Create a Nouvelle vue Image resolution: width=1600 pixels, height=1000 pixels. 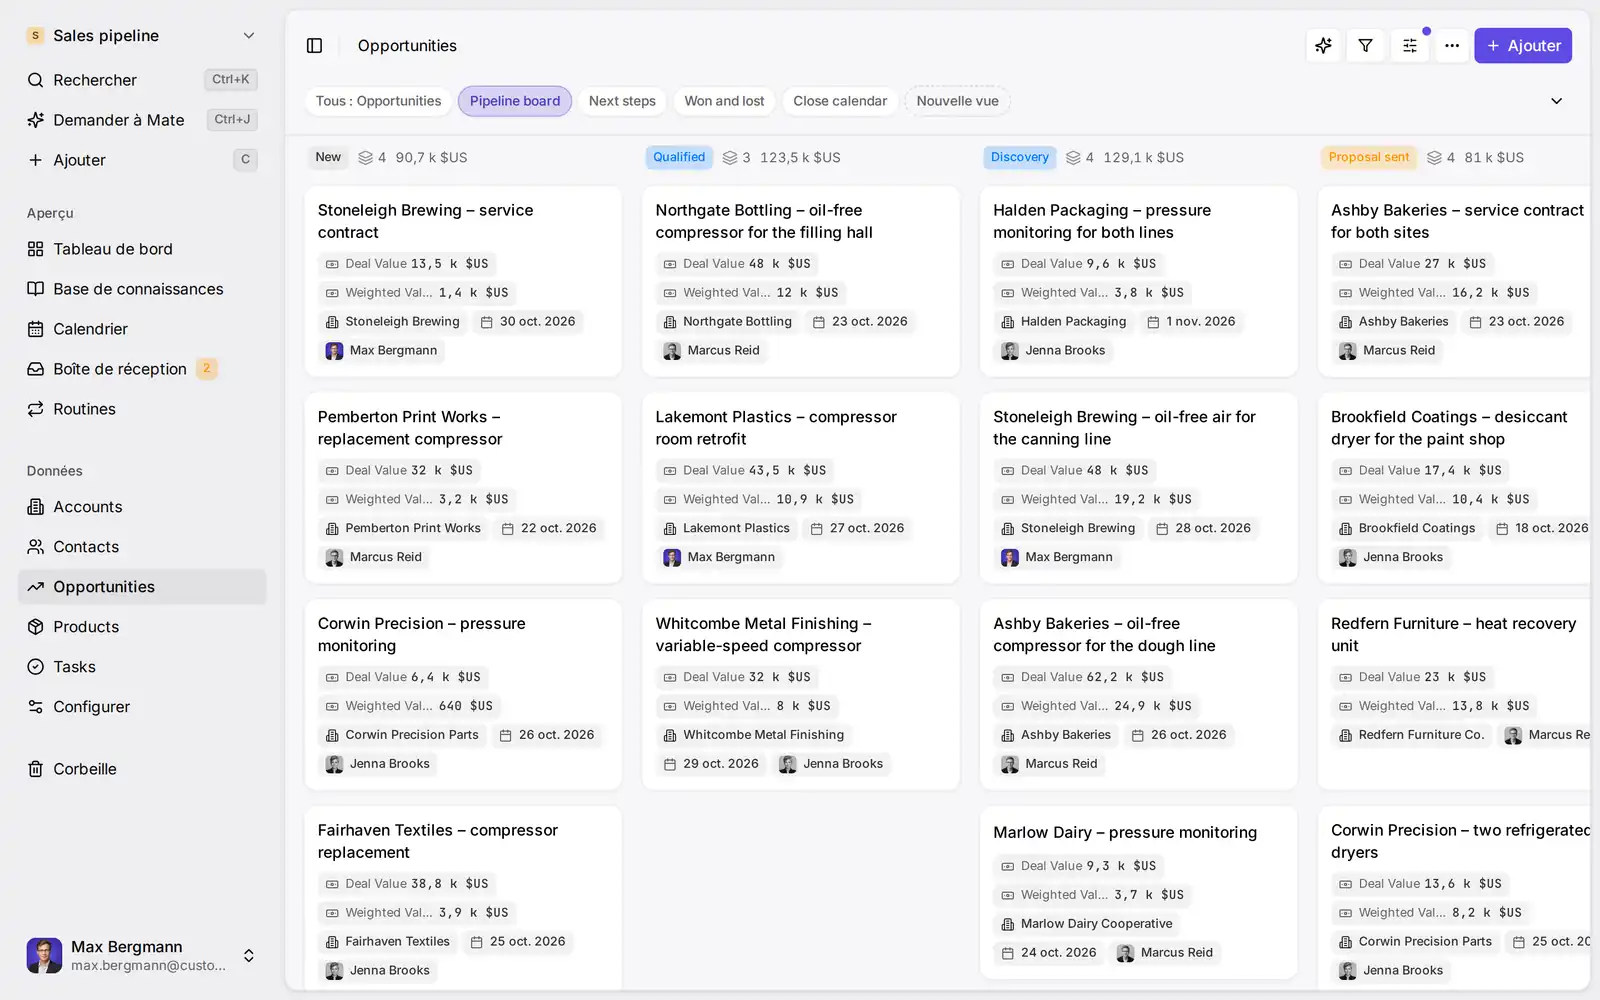coord(957,101)
